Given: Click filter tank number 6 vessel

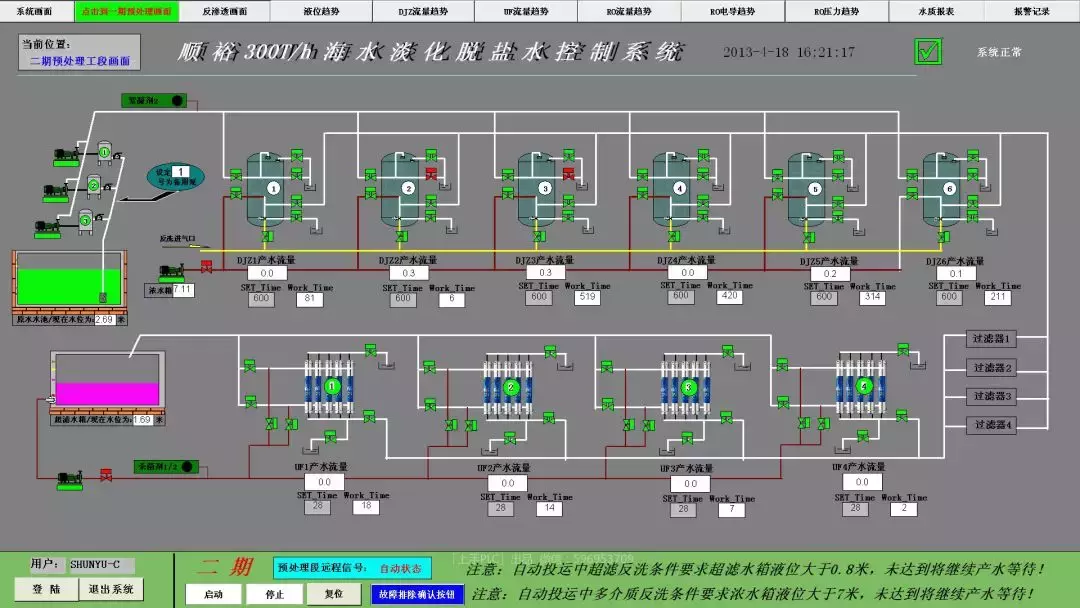Looking at the screenshot, I should coord(948,187).
